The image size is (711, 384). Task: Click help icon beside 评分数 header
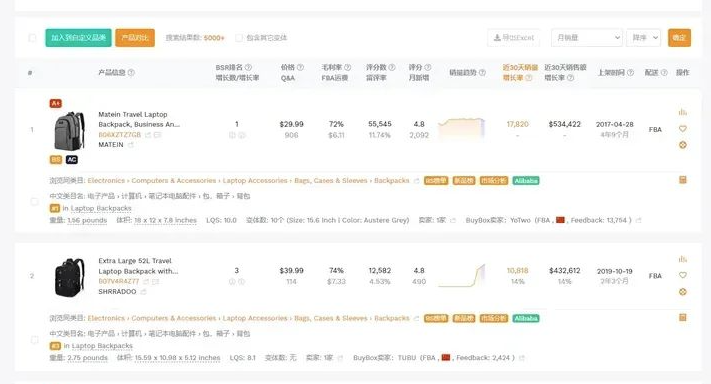tap(392, 67)
